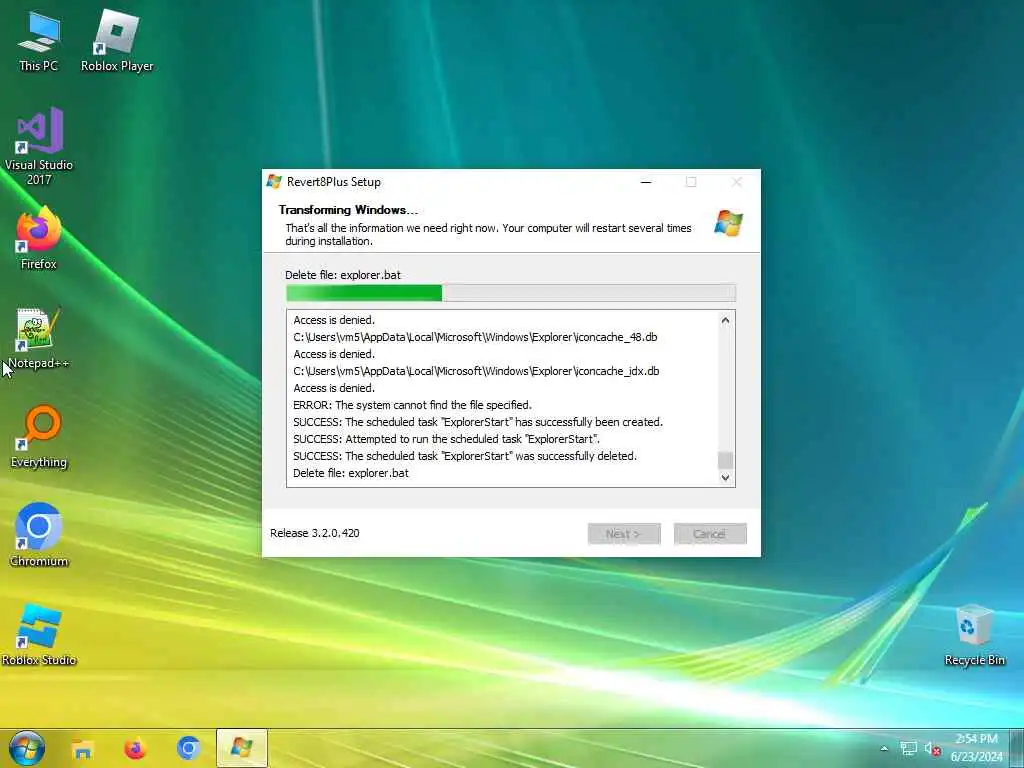Click 'Transforming Windows...' heading
This screenshot has height=768, width=1024.
(x=348, y=210)
